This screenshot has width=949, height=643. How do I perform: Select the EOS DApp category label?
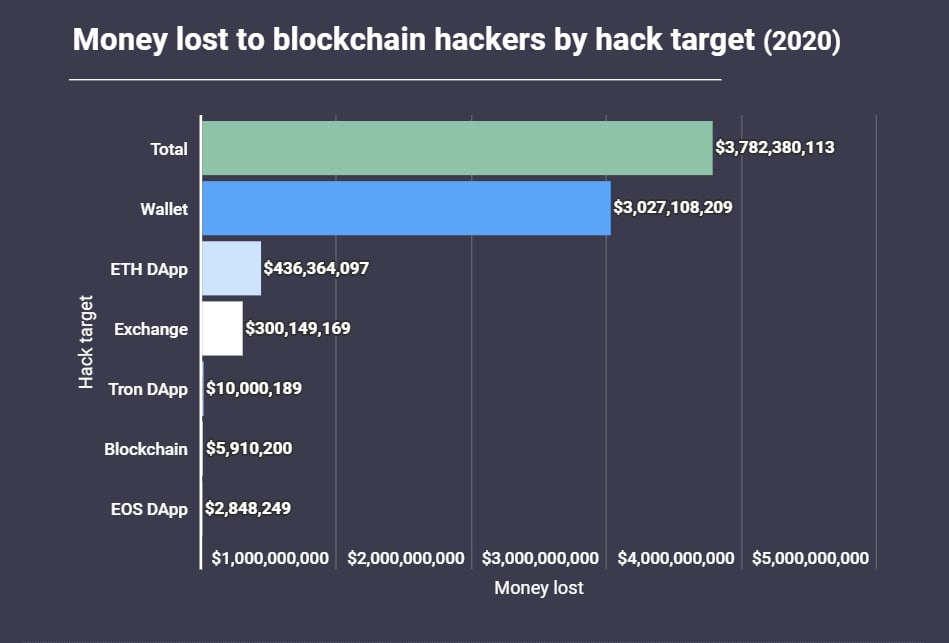[x=149, y=509]
